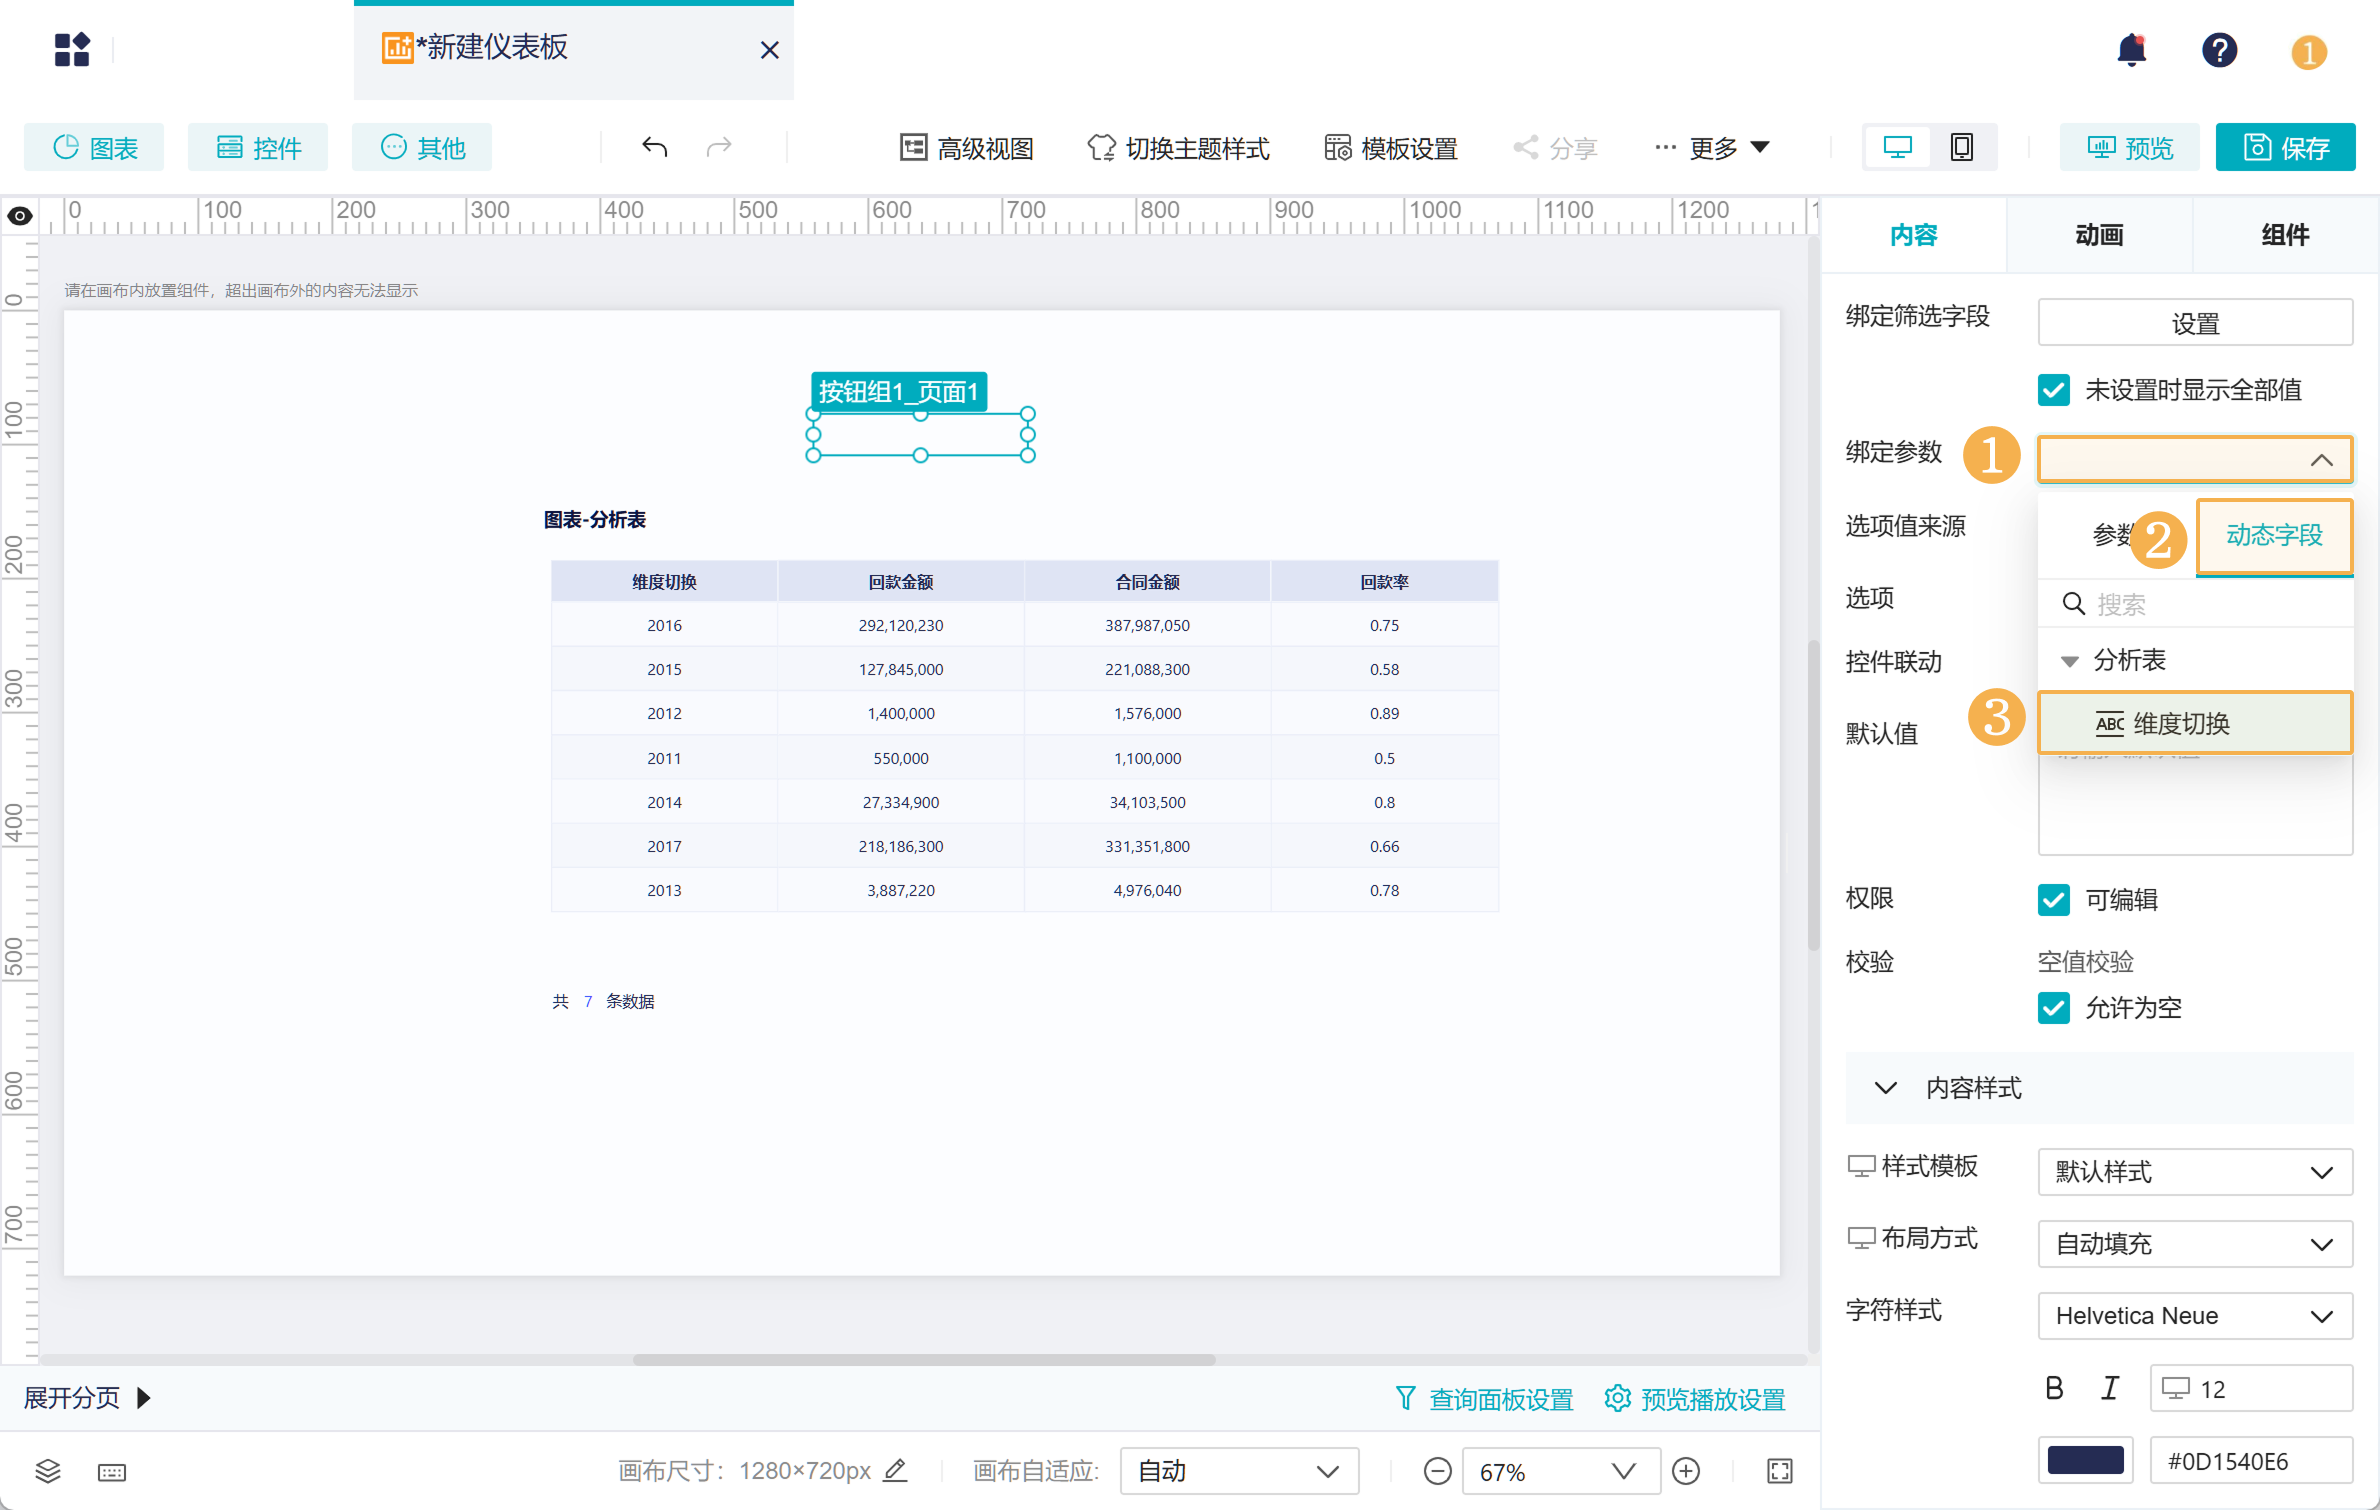
Task: Open the Helvetica Neue font dropdown
Action: click(2195, 1316)
